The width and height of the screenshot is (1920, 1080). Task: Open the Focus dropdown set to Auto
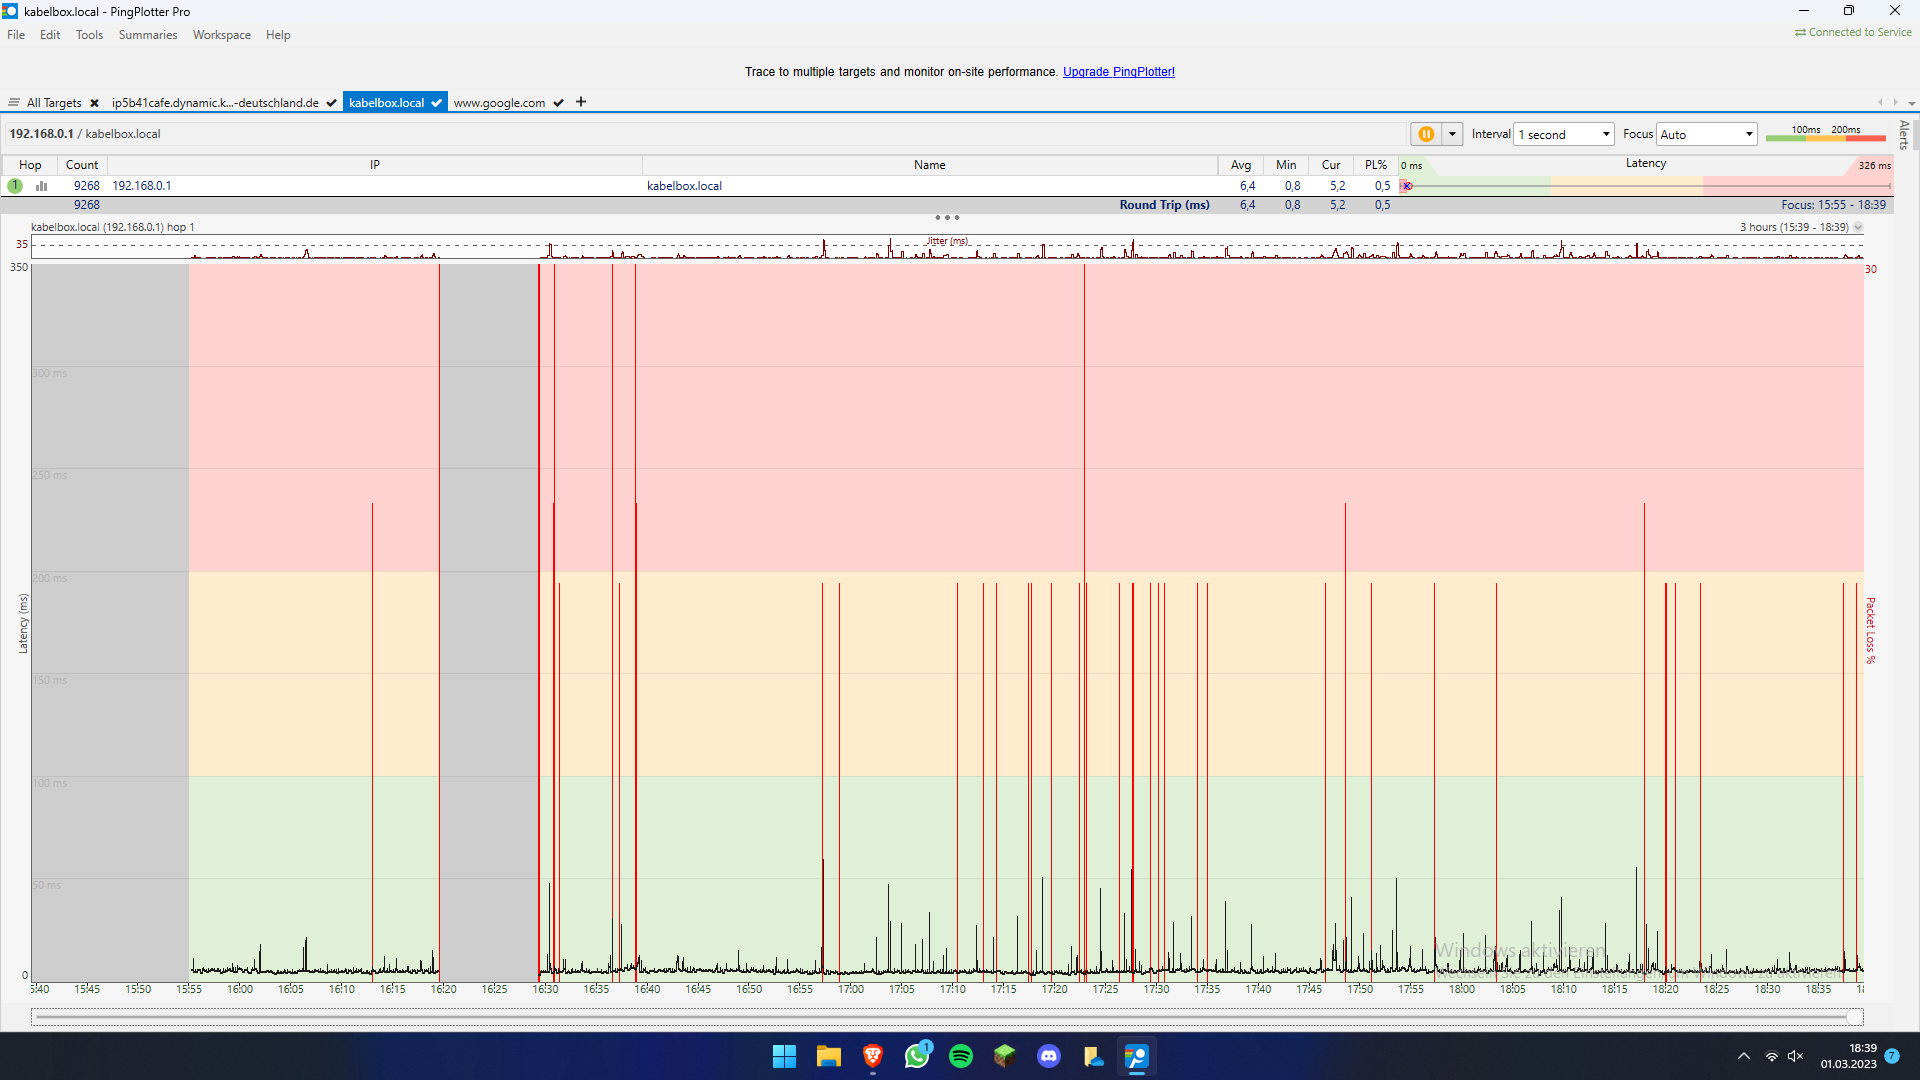(1707, 134)
